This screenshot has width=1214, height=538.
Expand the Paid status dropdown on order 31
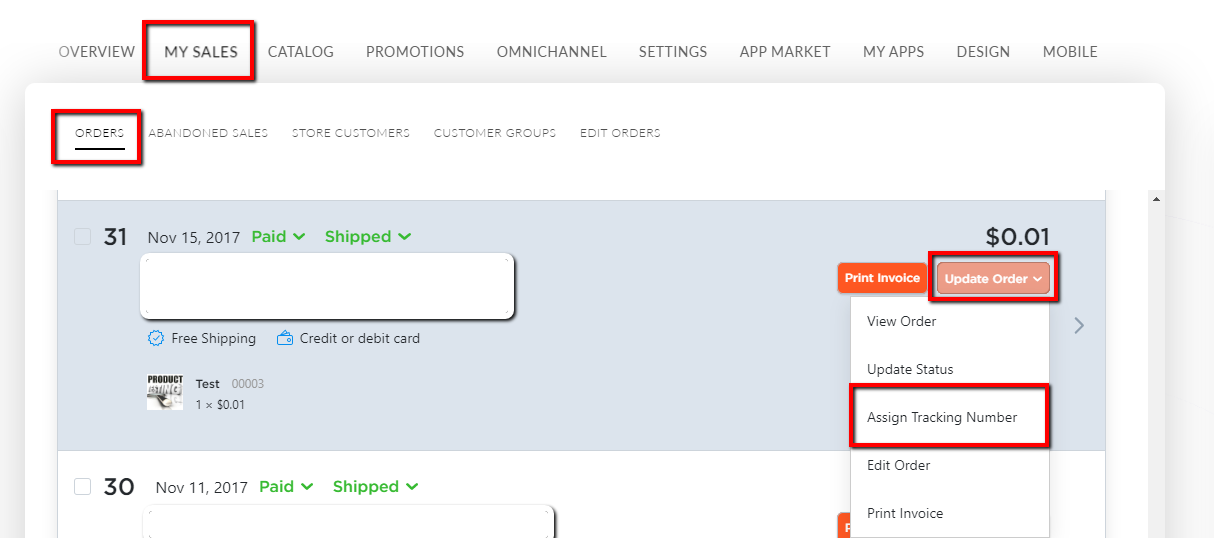pyautogui.click(x=278, y=237)
